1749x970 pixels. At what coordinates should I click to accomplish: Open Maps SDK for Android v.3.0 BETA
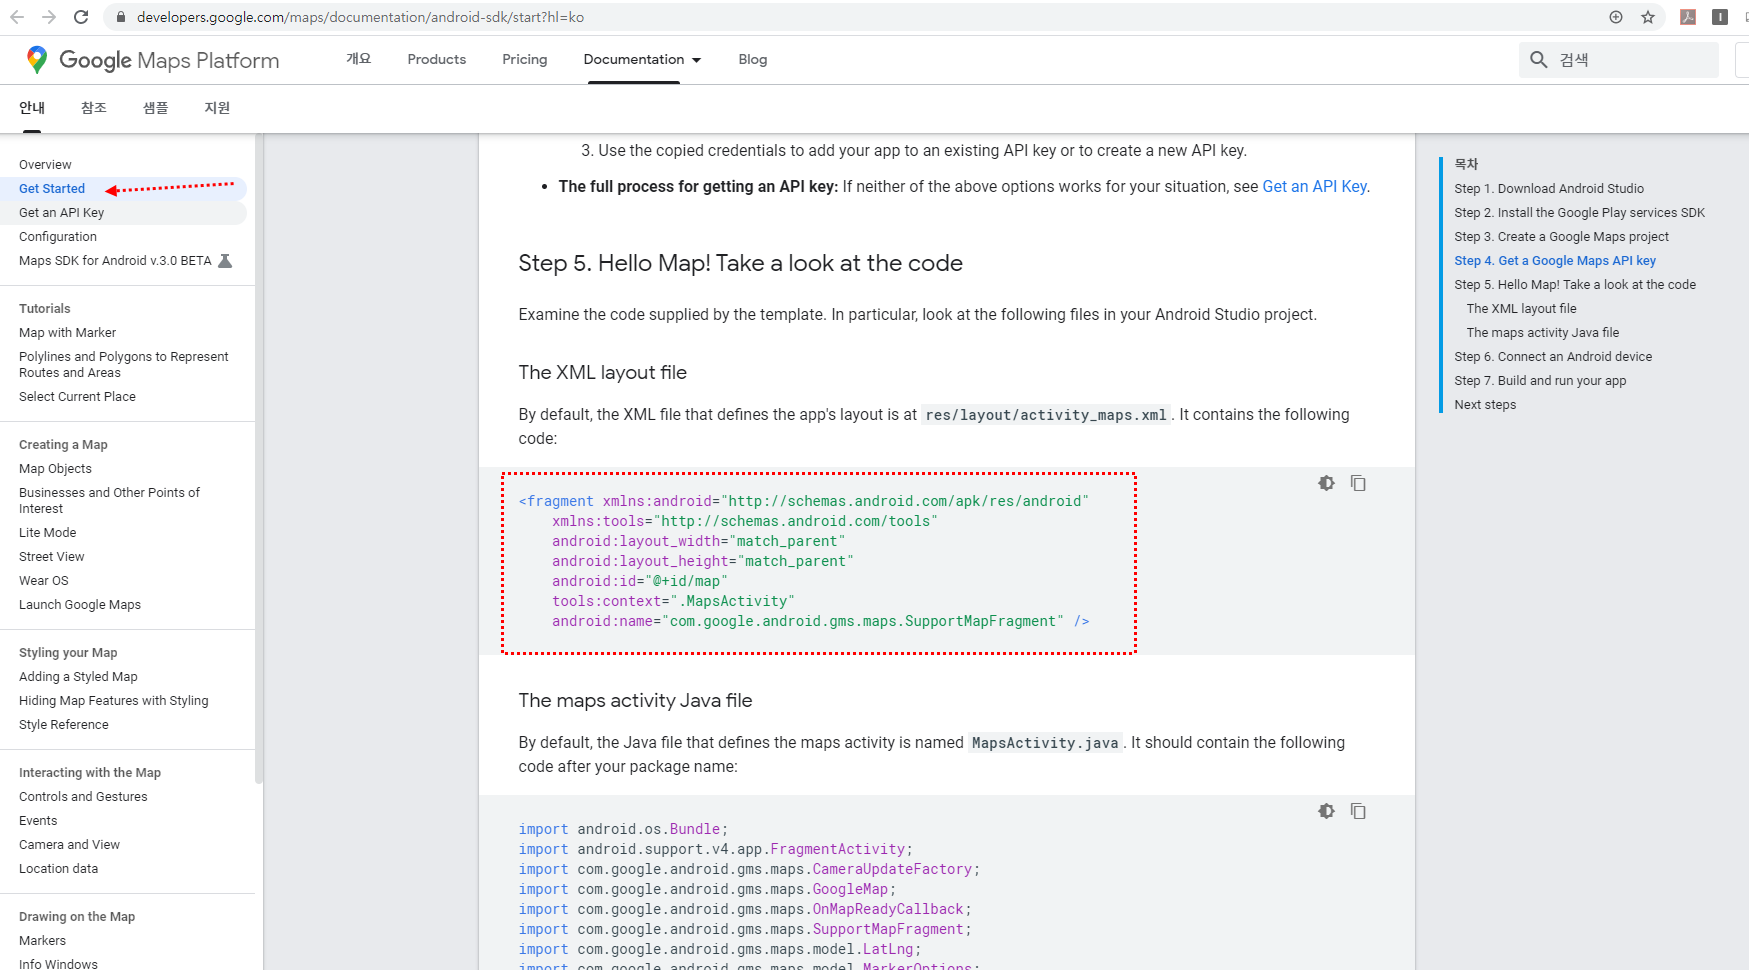(x=115, y=261)
